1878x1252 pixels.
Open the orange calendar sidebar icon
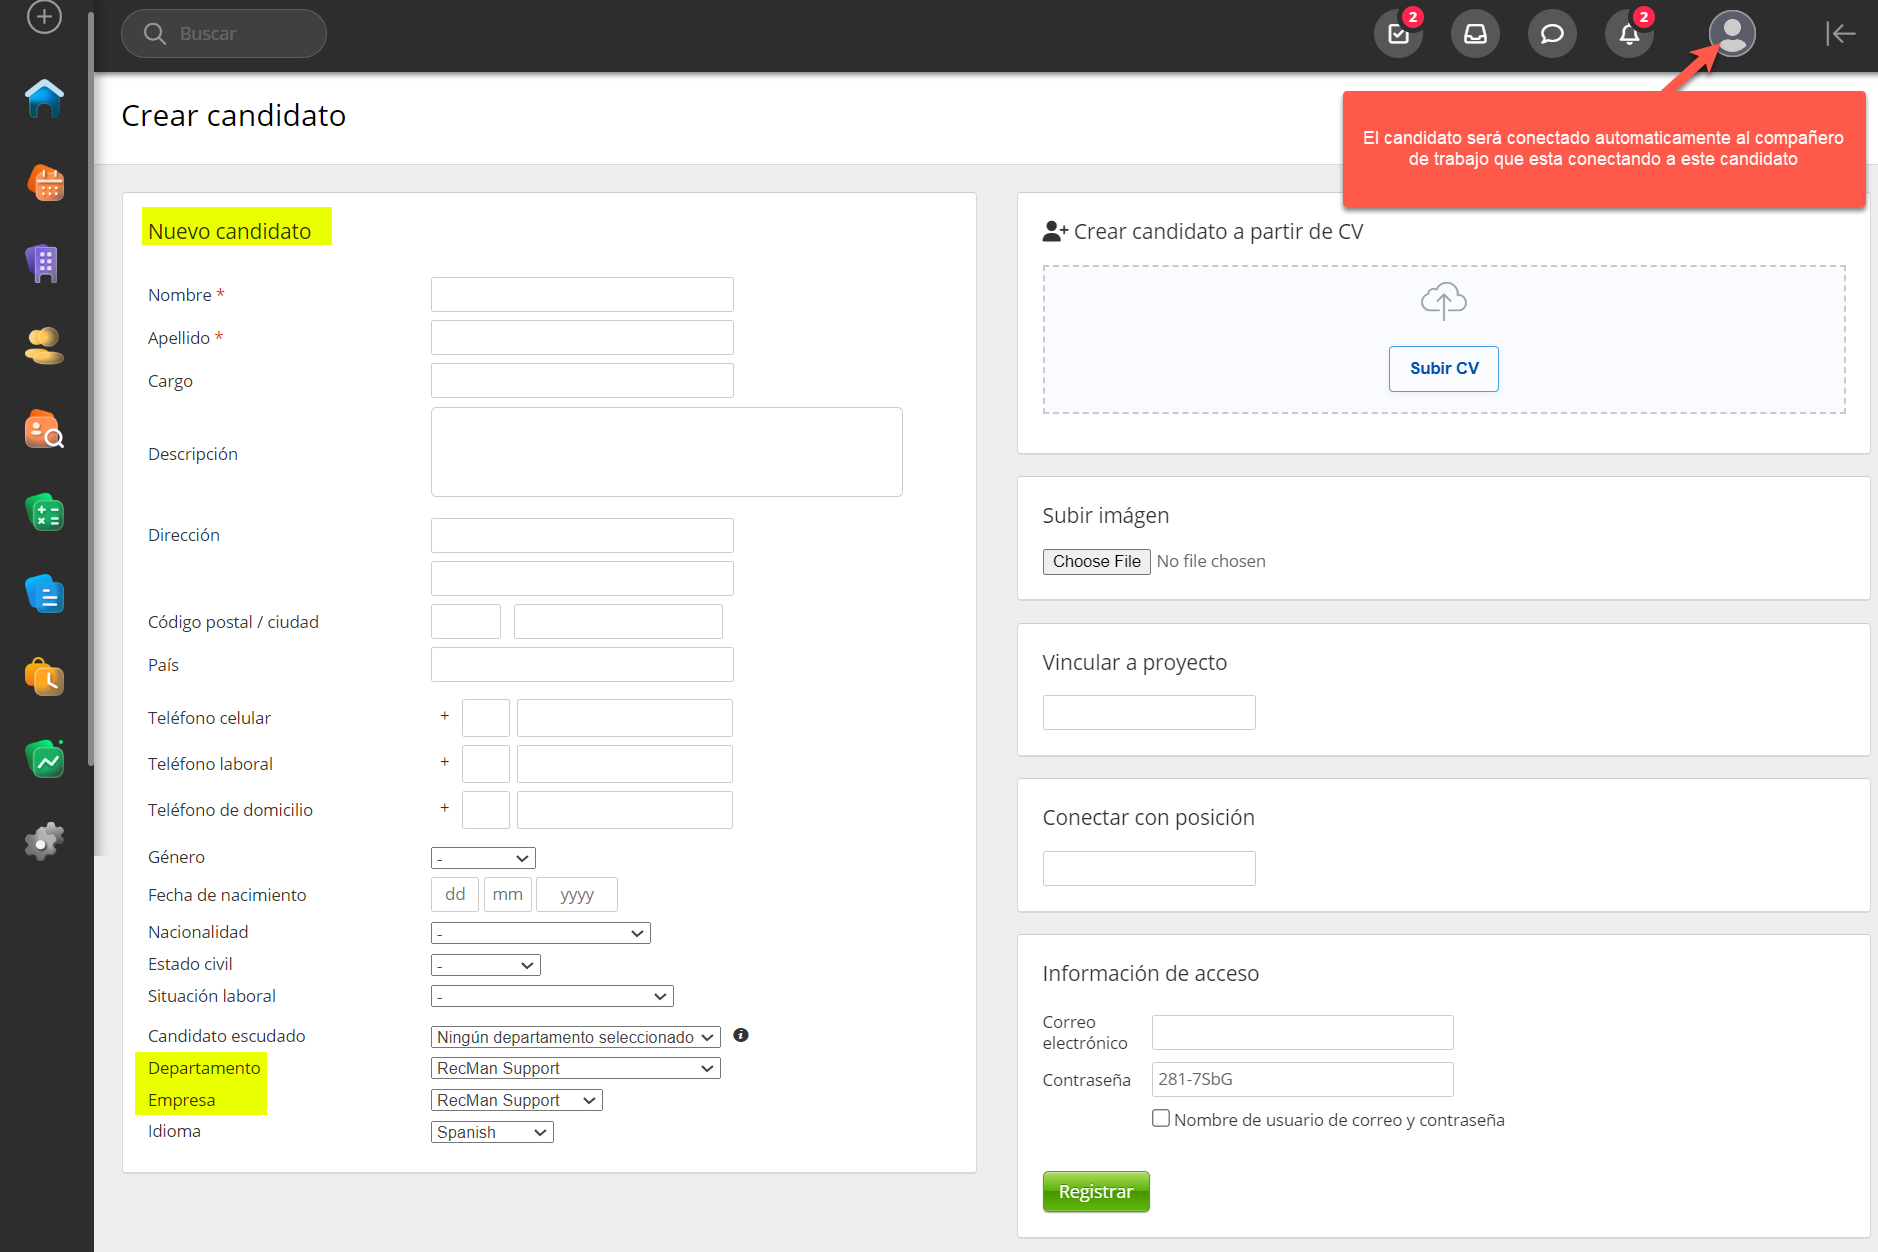click(45, 183)
